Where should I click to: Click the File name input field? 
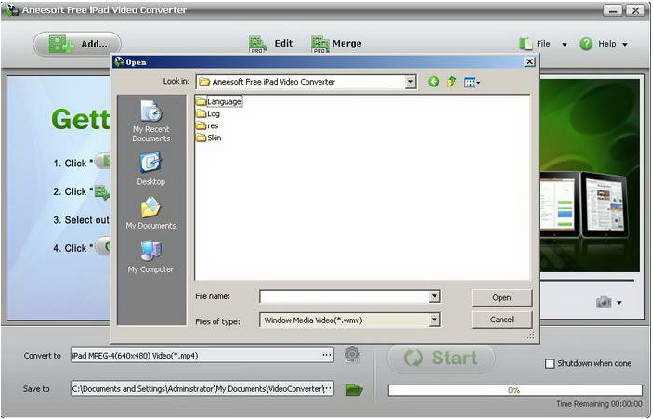click(x=344, y=297)
